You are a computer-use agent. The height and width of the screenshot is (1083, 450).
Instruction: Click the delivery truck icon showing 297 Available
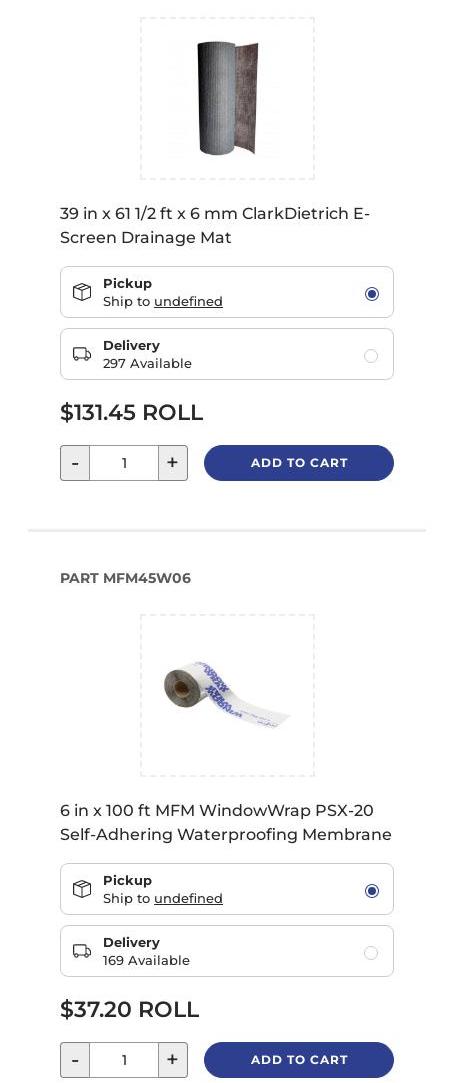(81, 354)
